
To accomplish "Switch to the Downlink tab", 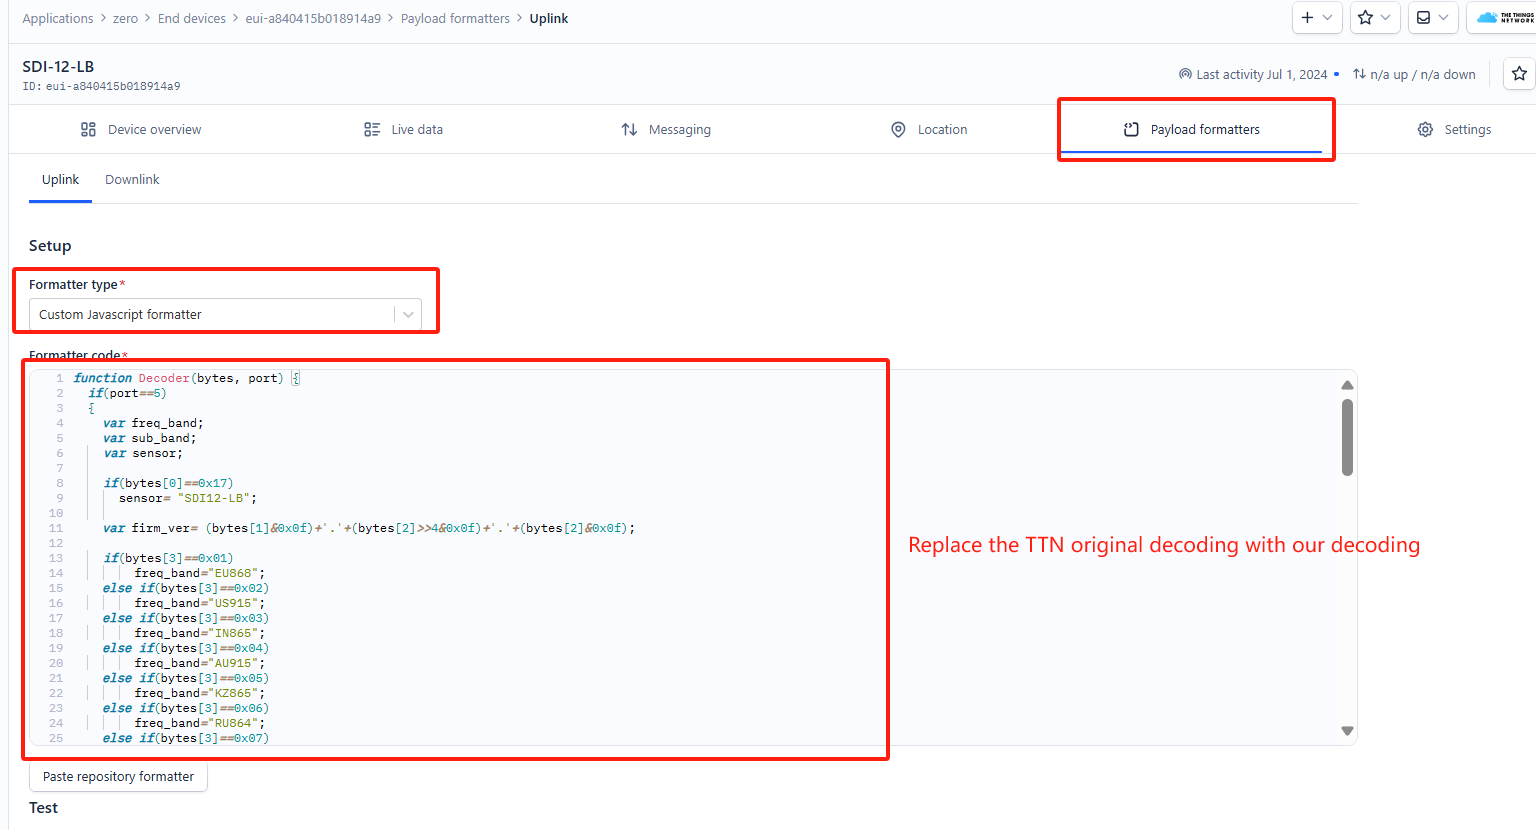I will [x=132, y=180].
